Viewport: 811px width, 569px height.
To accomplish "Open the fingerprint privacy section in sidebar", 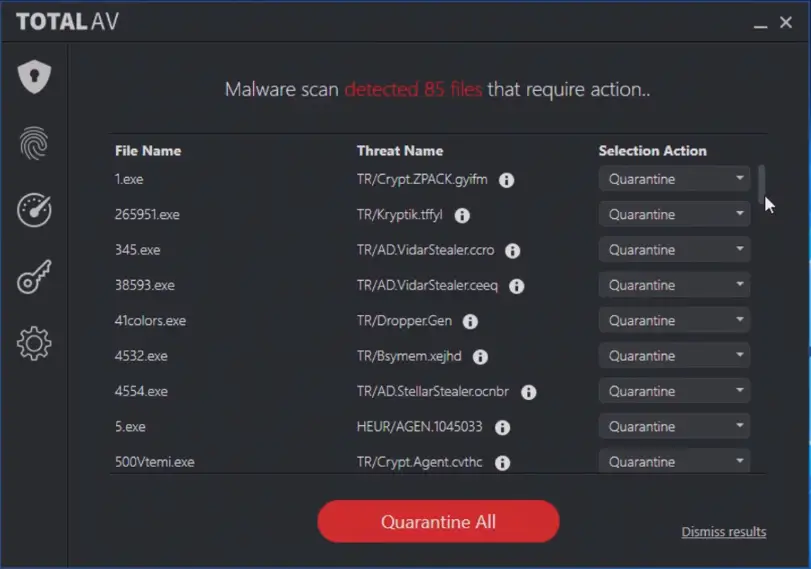I will [x=34, y=143].
